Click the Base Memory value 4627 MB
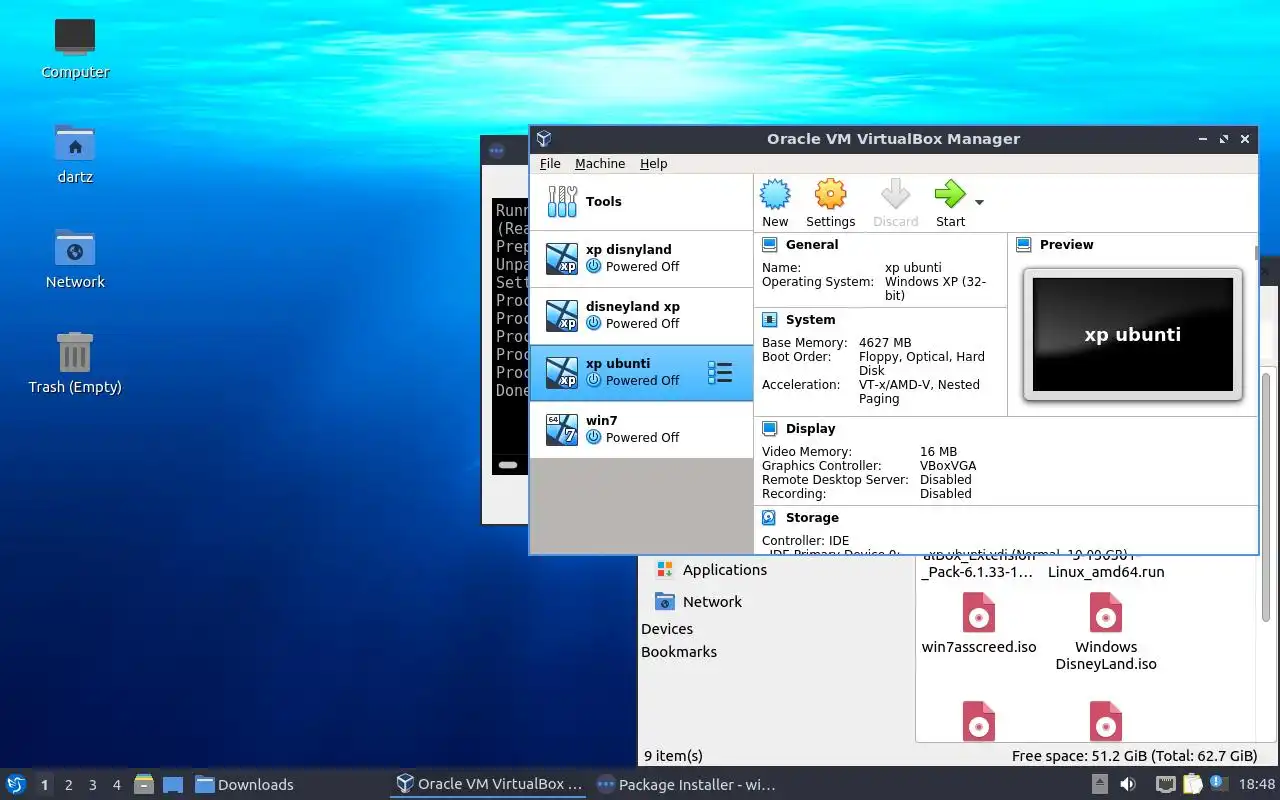This screenshot has height=800, width=1280. [x=885, y=343]
